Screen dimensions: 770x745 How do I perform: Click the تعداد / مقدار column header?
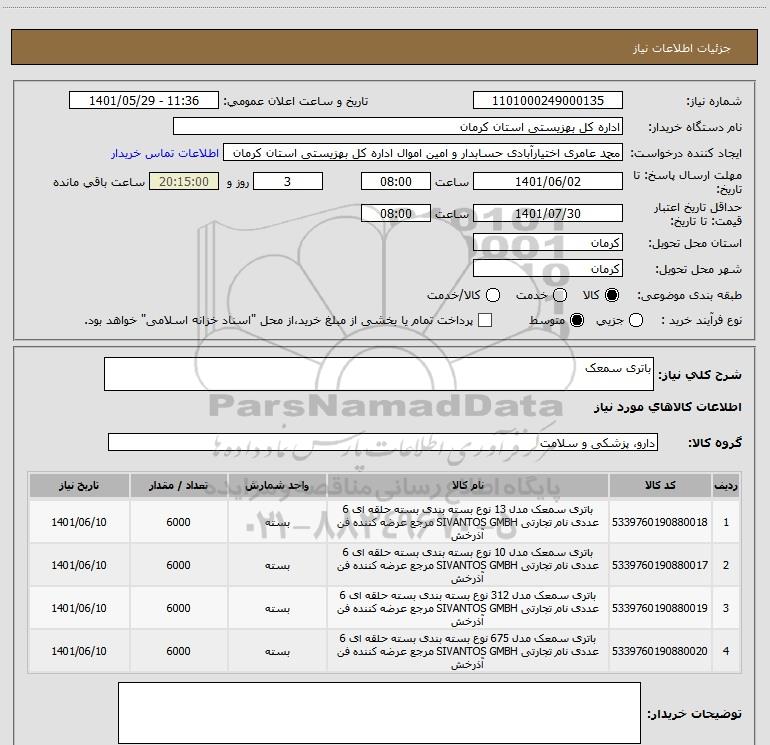click(x=178, y=486)
